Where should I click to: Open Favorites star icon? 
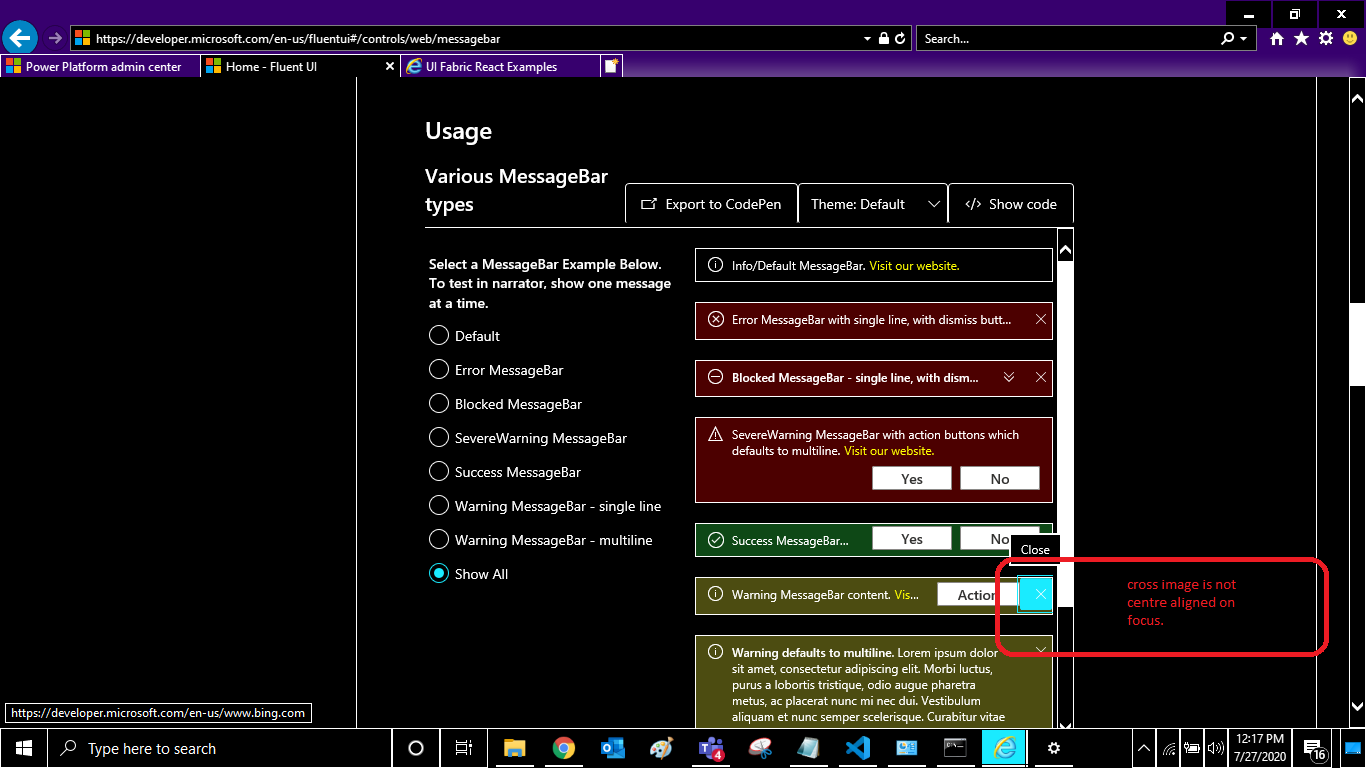coord(1301,38)
